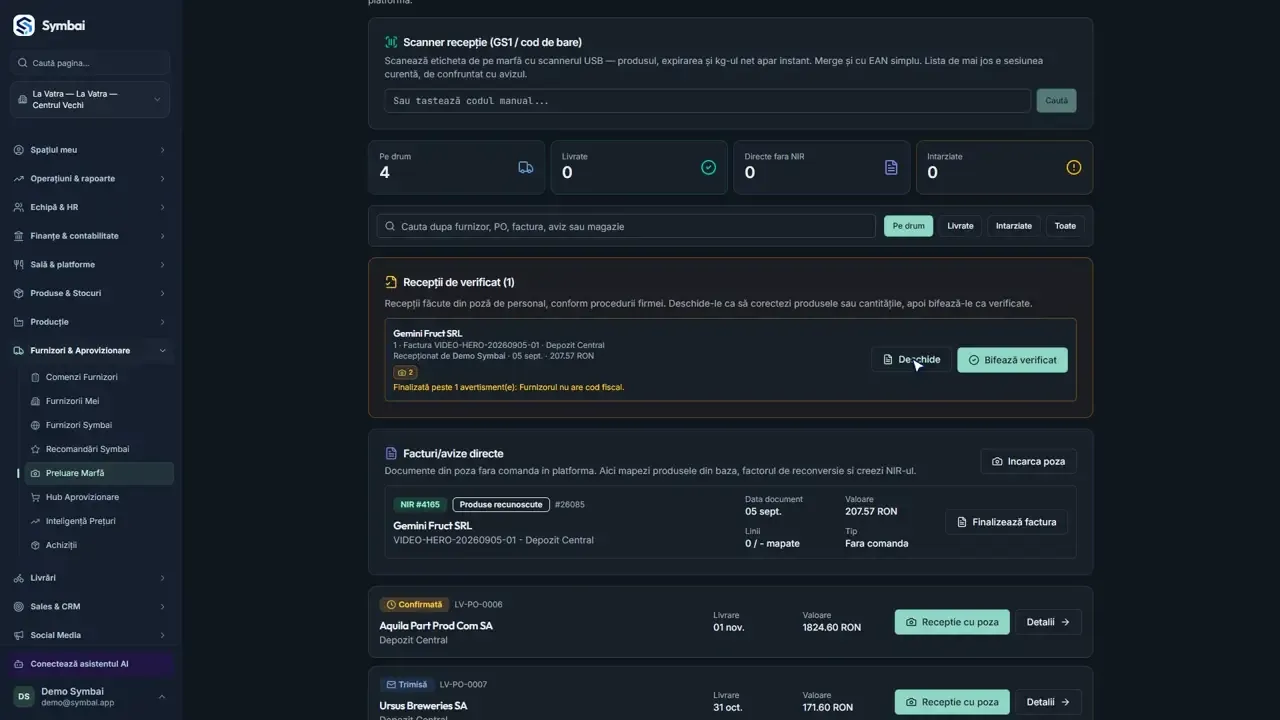Click the truck icon in the Pe drum card
1280x720 pixels.
[526, 167]
